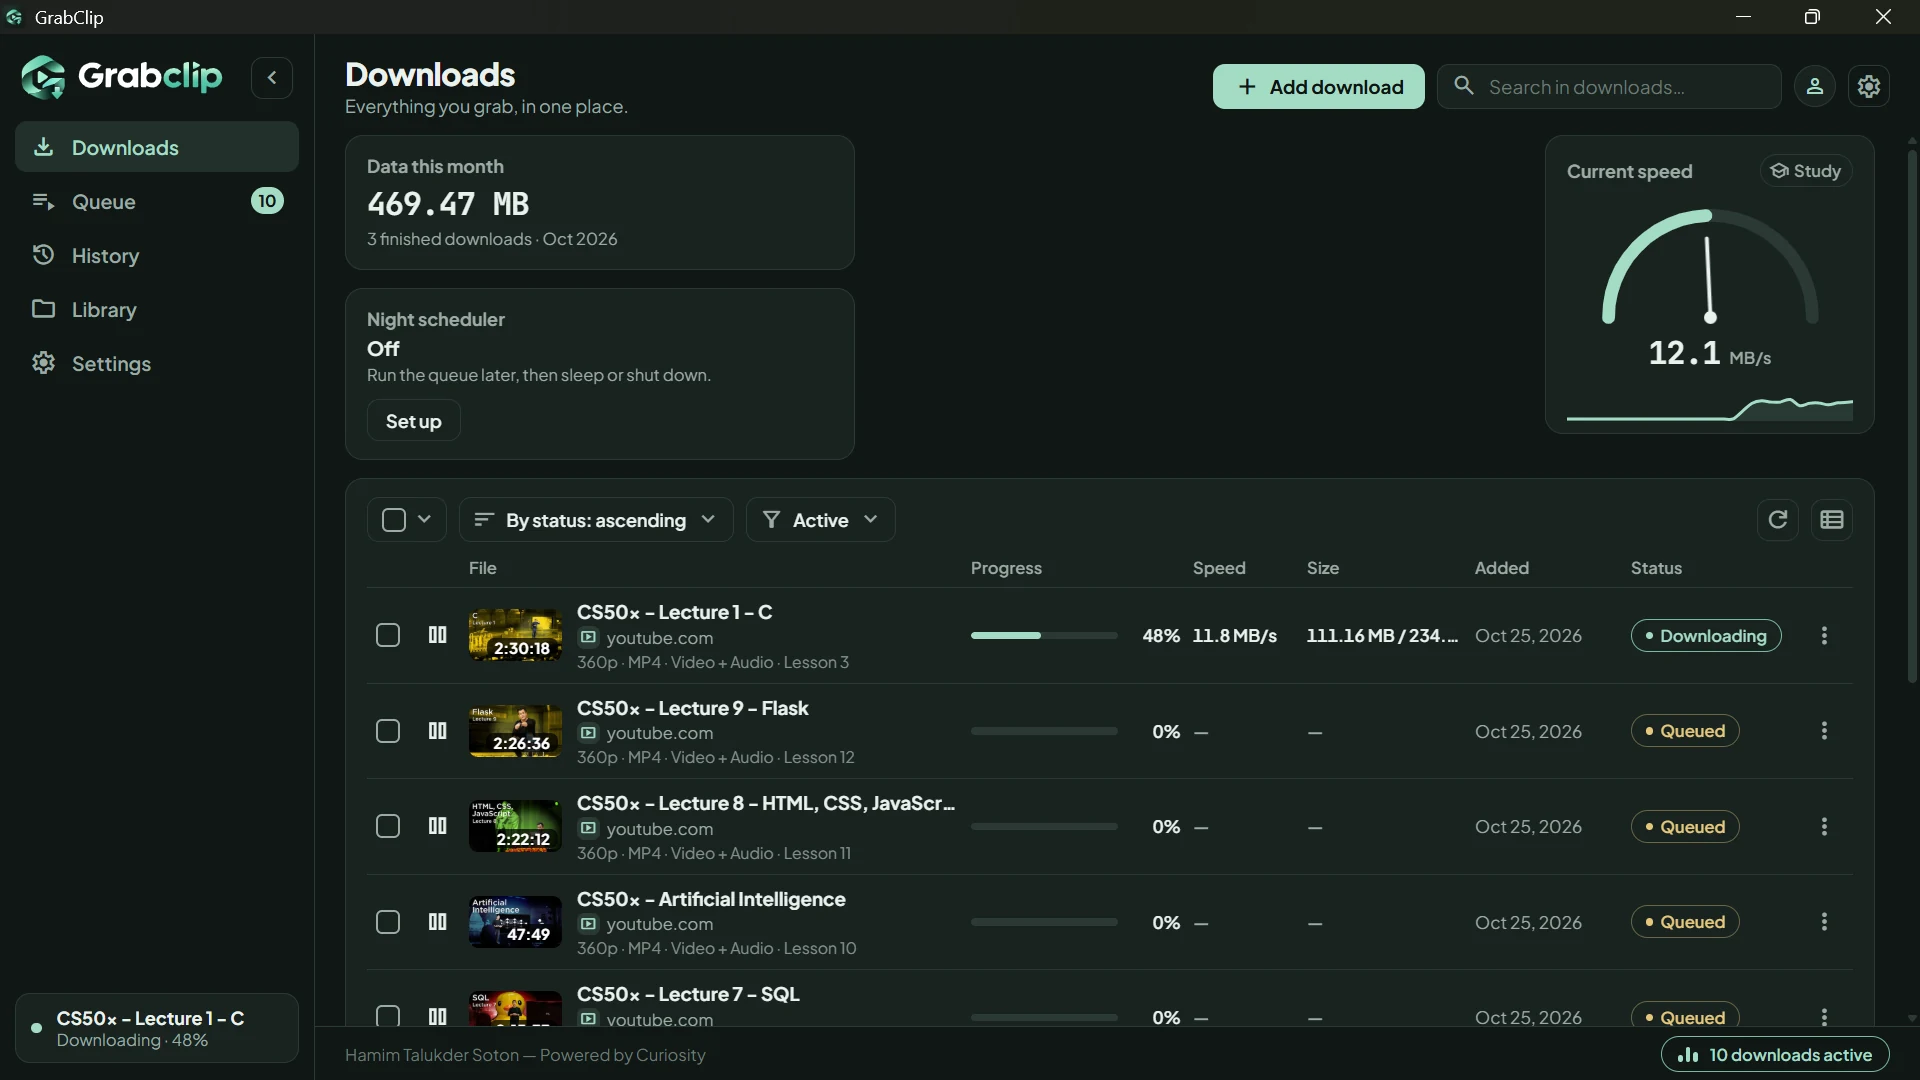This screenshot has width=1920, height=1080.
Task: Select the Lecture 8 HTML, CSS checkbox
Action: click(x=388, y=827)
